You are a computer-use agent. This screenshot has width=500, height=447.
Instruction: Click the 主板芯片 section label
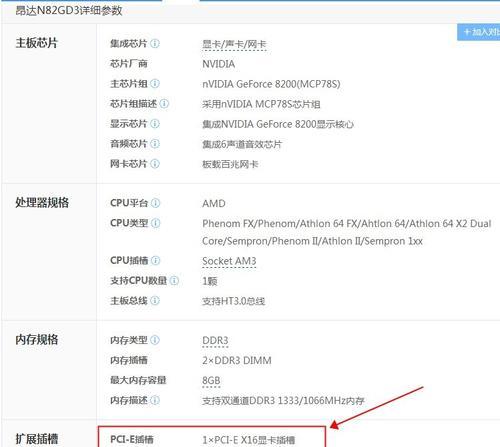36,43
